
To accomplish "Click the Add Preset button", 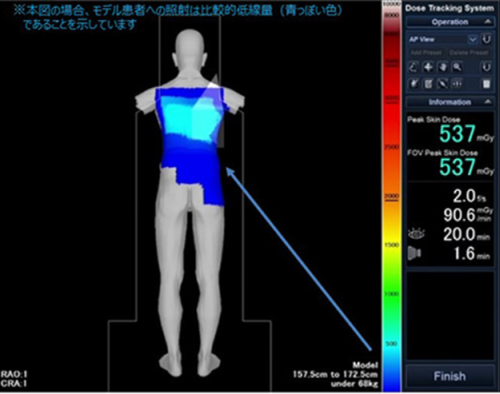I will [426, 53].
